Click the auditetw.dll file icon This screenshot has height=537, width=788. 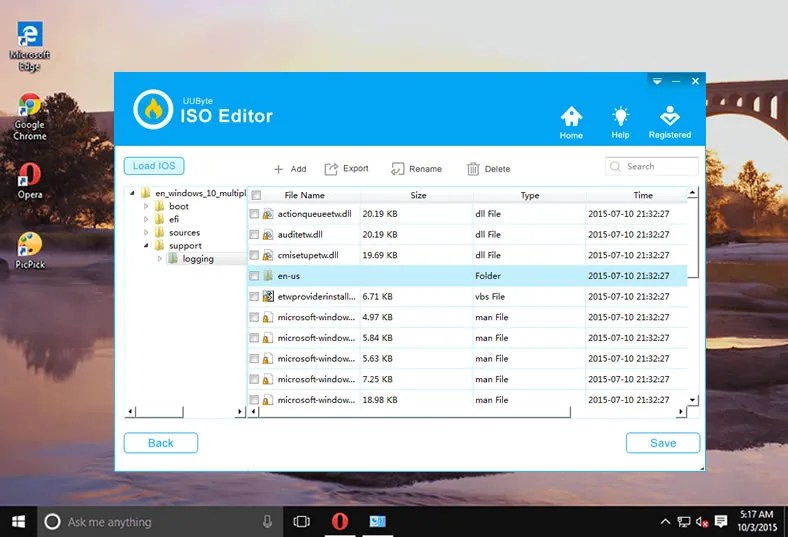[268, 235]
